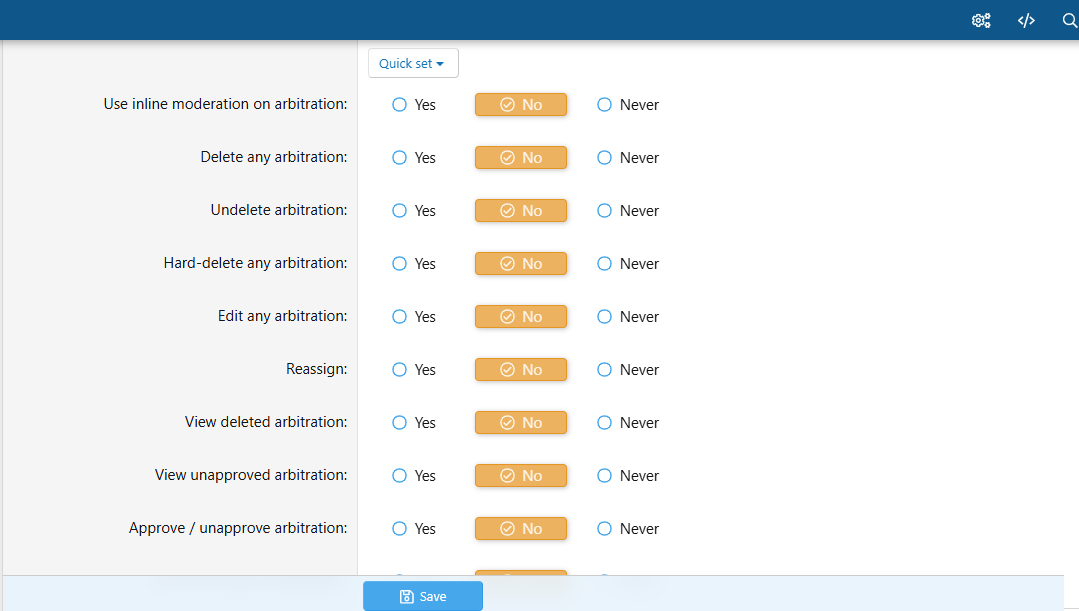Click the No option for Reassign

point(520,370)
